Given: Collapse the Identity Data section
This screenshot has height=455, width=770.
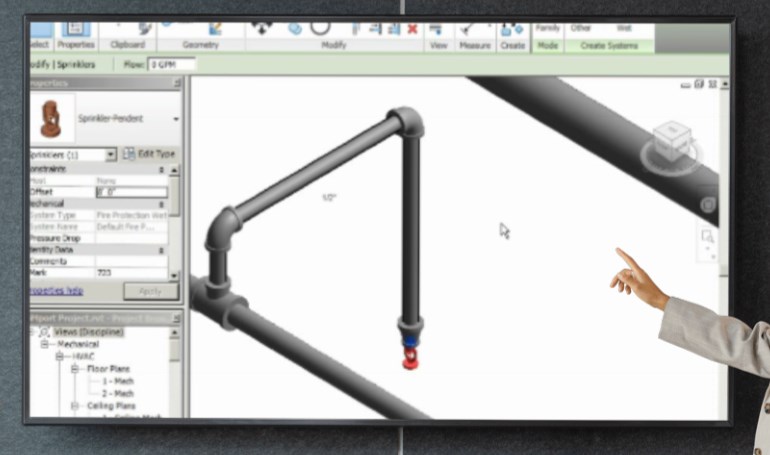Looking at the screenshot, I should click(161, 250).
